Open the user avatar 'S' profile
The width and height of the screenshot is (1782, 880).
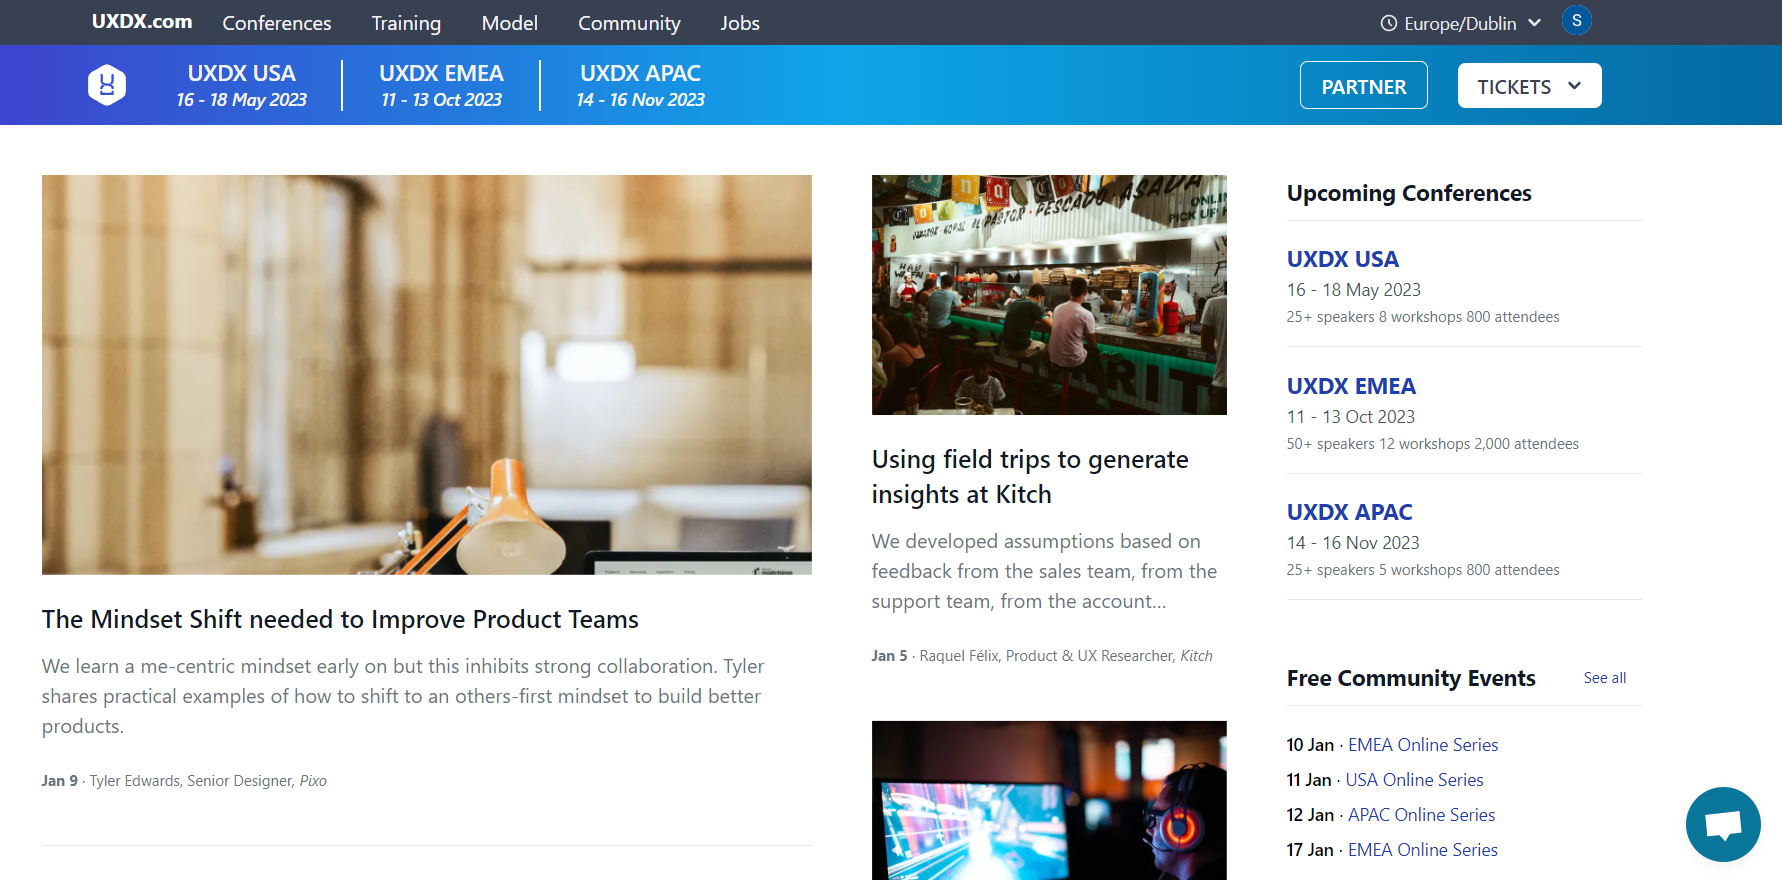tap(1576, 21)
